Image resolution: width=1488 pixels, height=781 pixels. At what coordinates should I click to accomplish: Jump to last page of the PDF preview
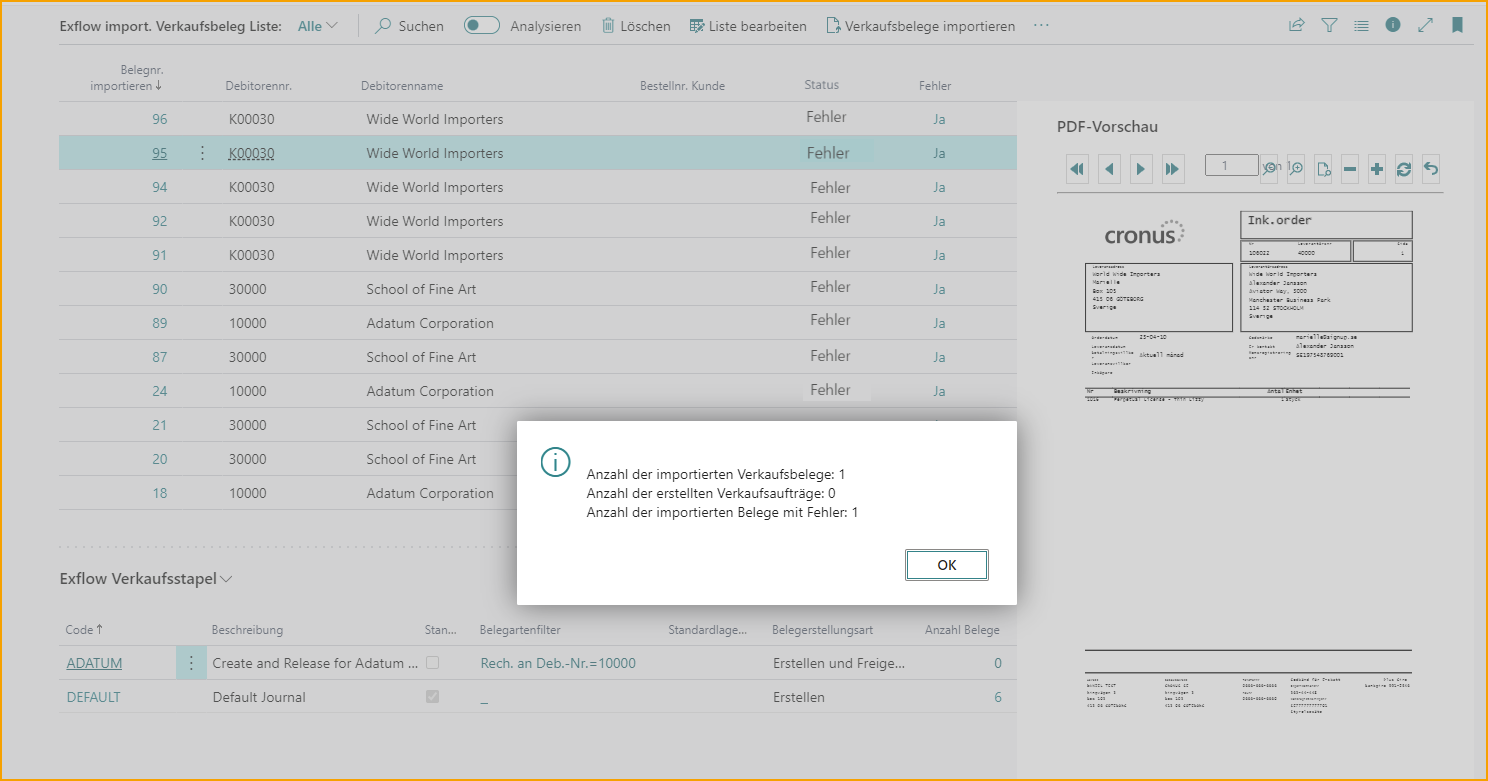[x=1173, y=168]
